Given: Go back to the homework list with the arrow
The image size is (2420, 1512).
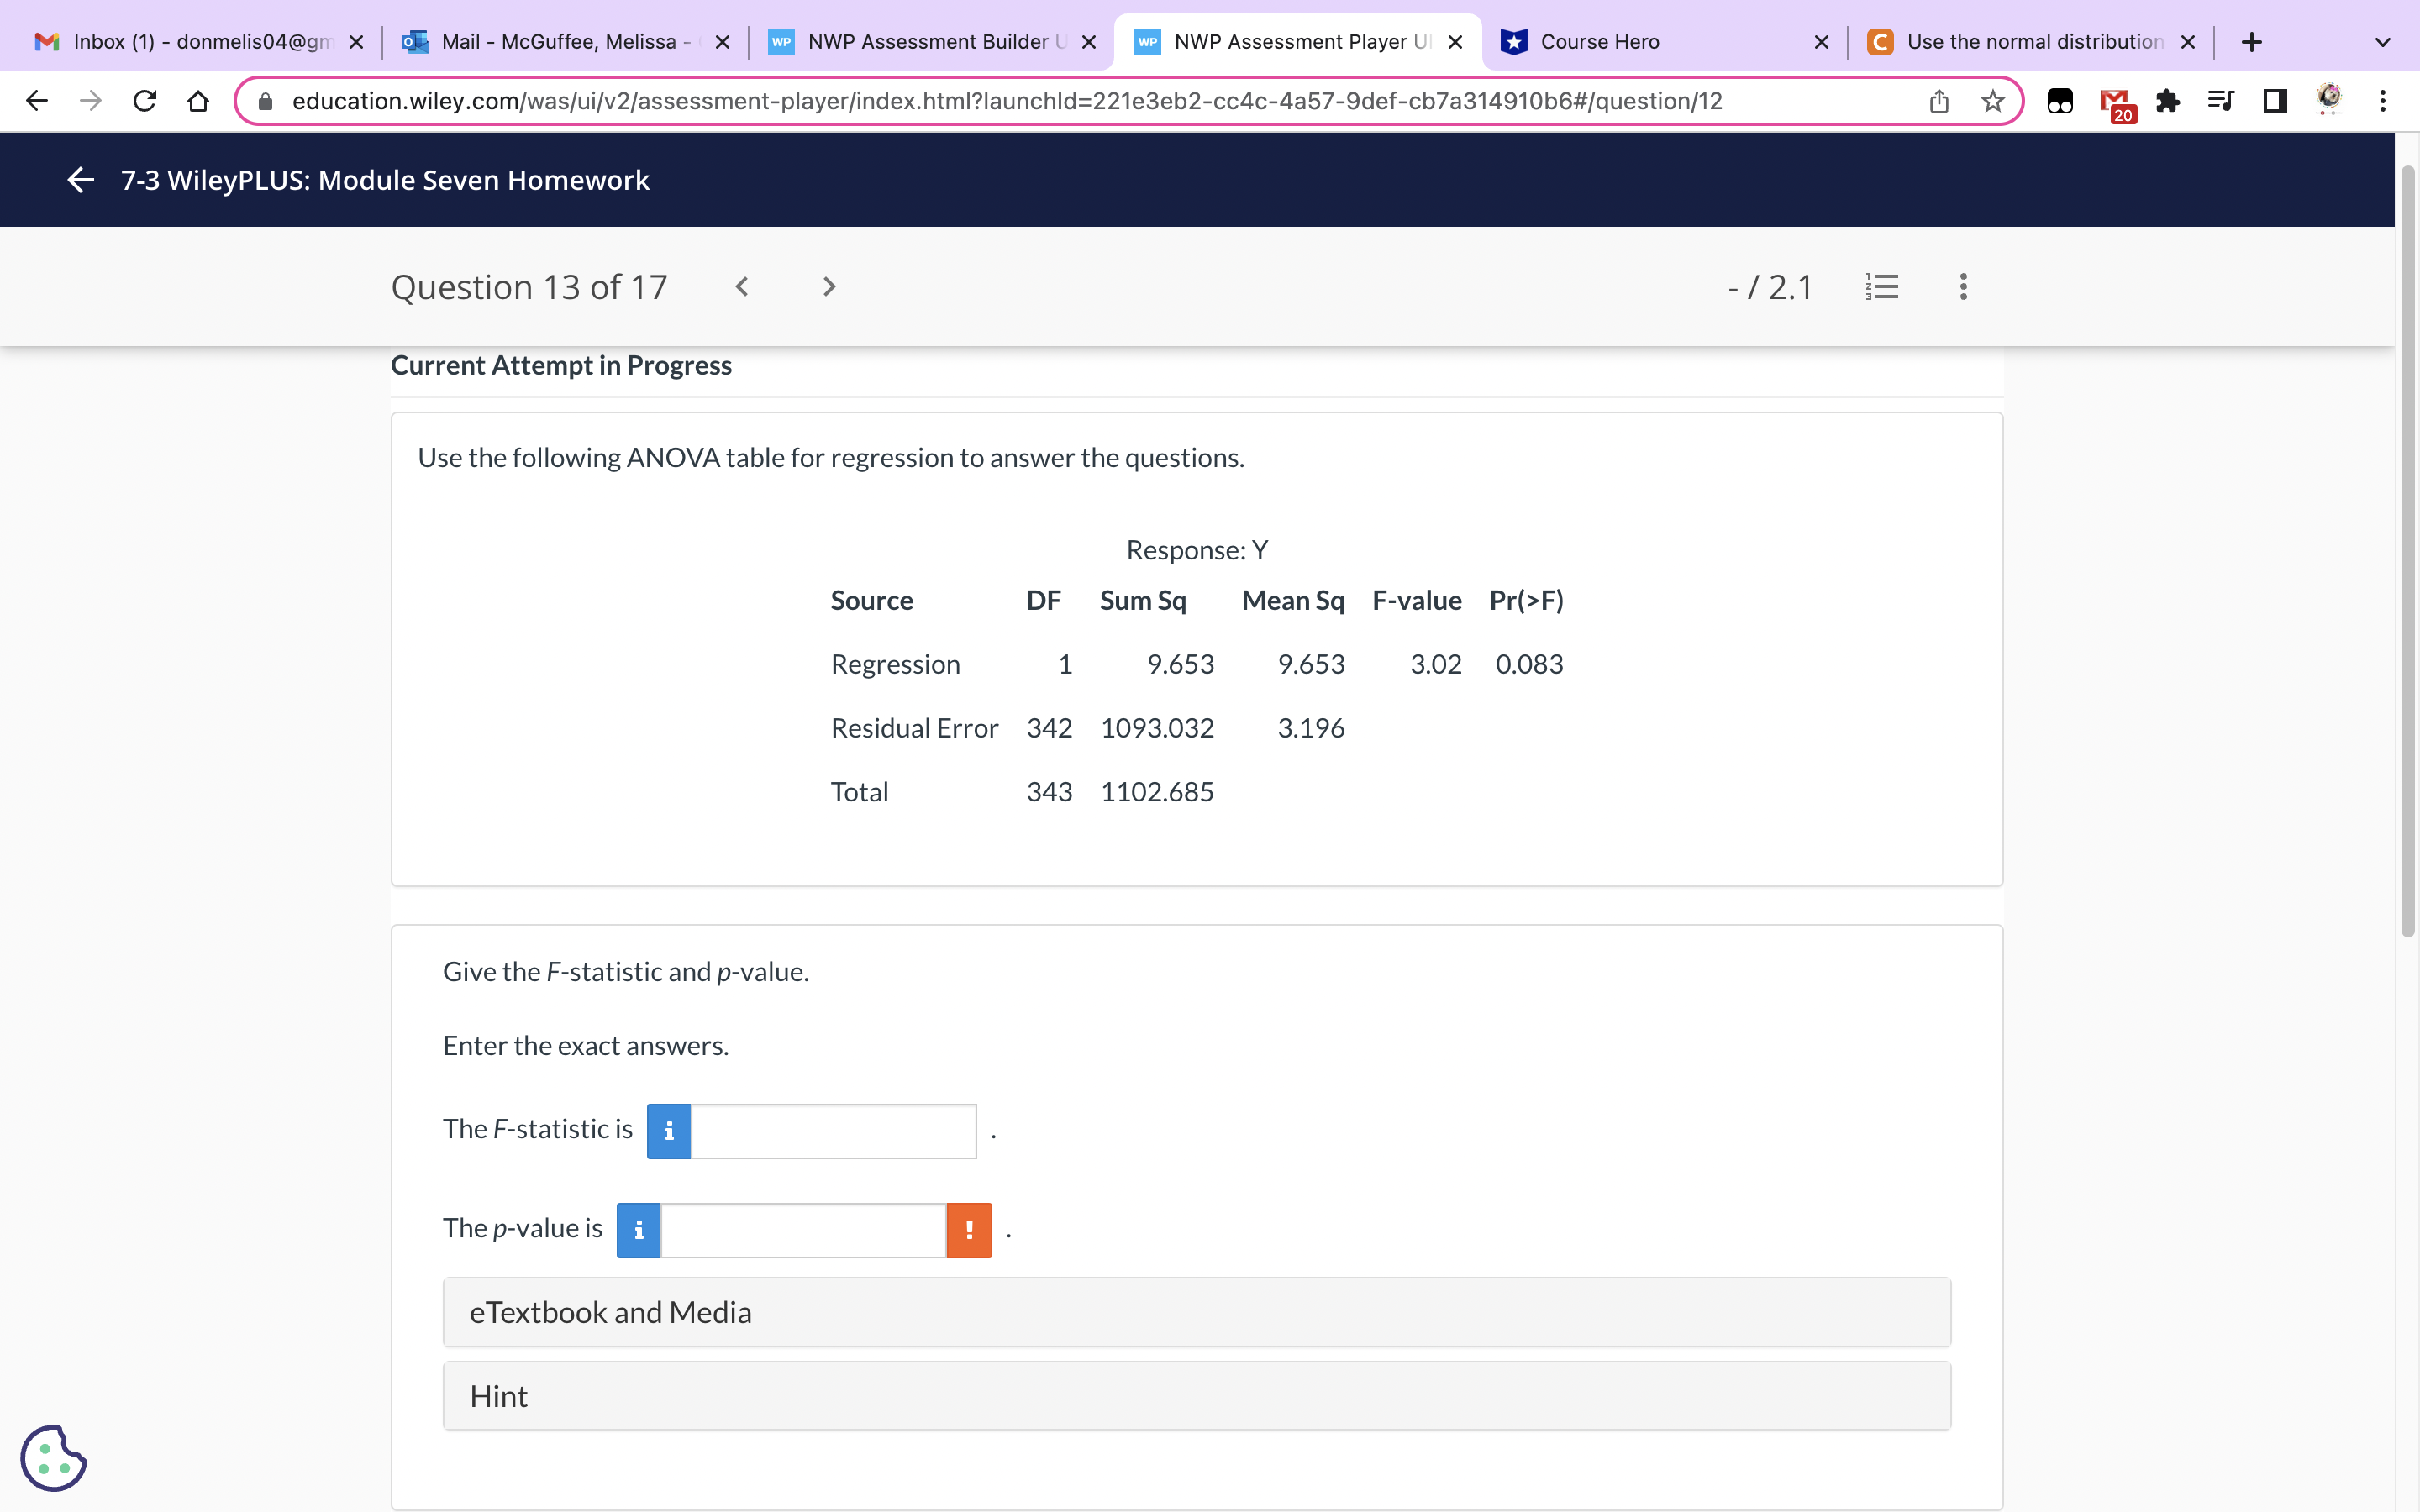Looking at the screenshot, I should pyautogui.click(x=80, y=180).
